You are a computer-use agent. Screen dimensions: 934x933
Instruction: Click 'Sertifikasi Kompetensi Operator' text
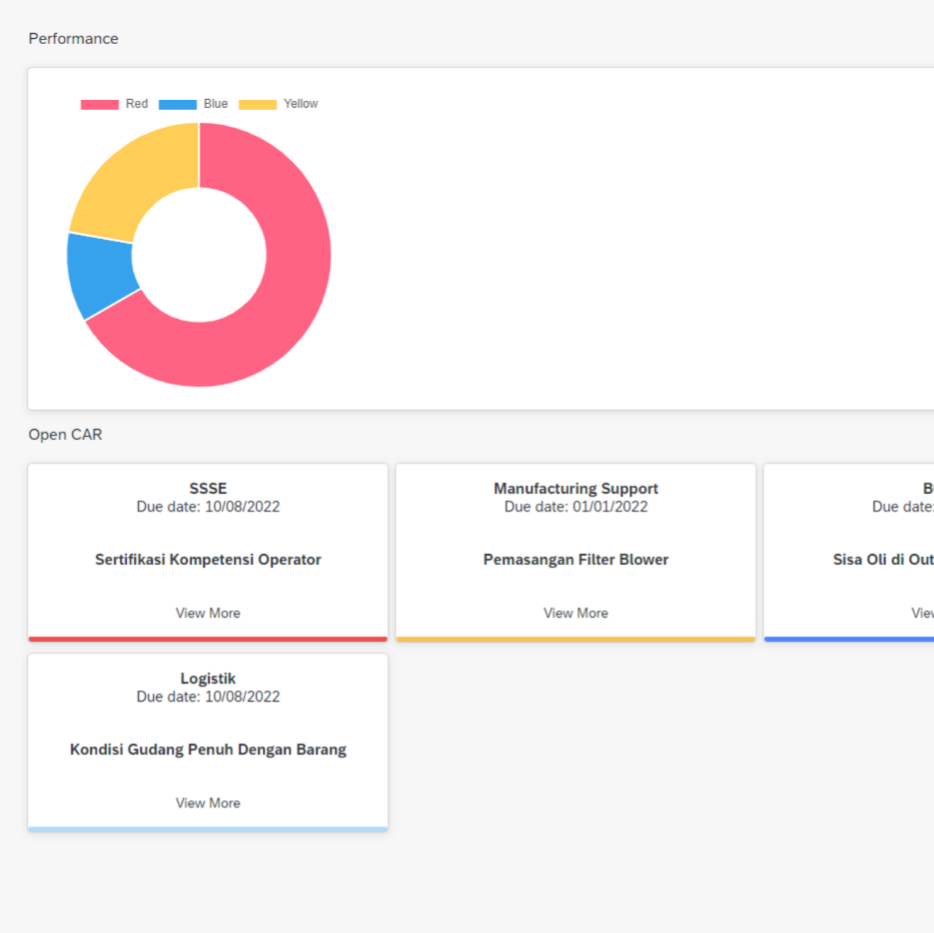pyautogui.click(x=208, y=560)
